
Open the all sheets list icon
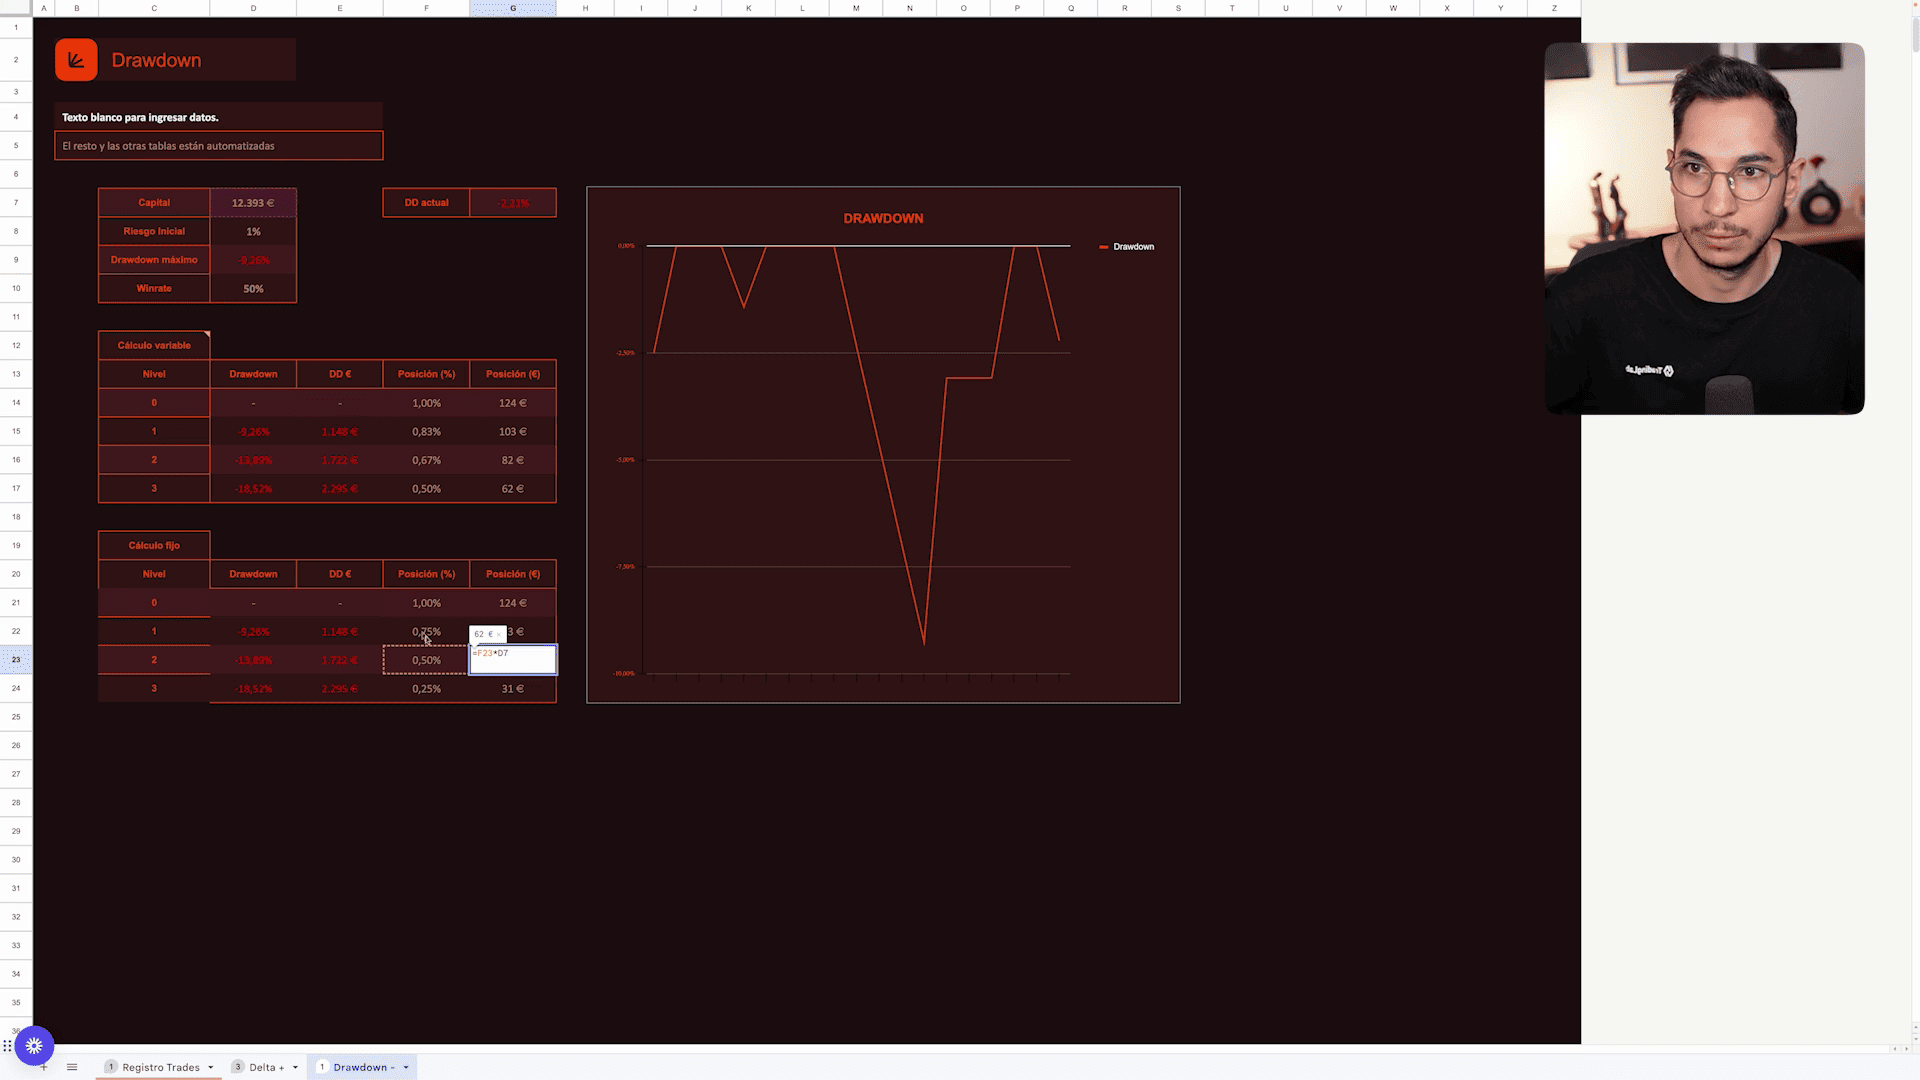[72, 1067]
